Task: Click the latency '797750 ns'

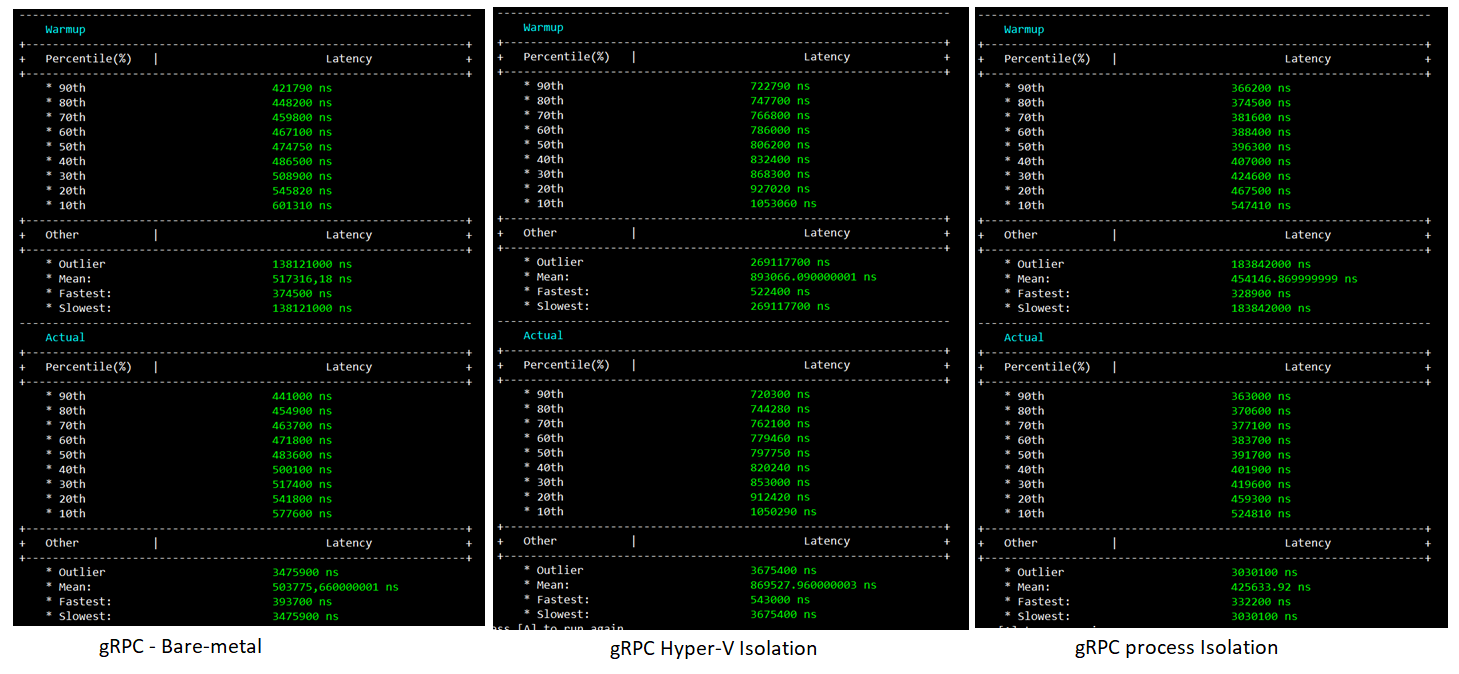Action: click(x=780, y=453)
